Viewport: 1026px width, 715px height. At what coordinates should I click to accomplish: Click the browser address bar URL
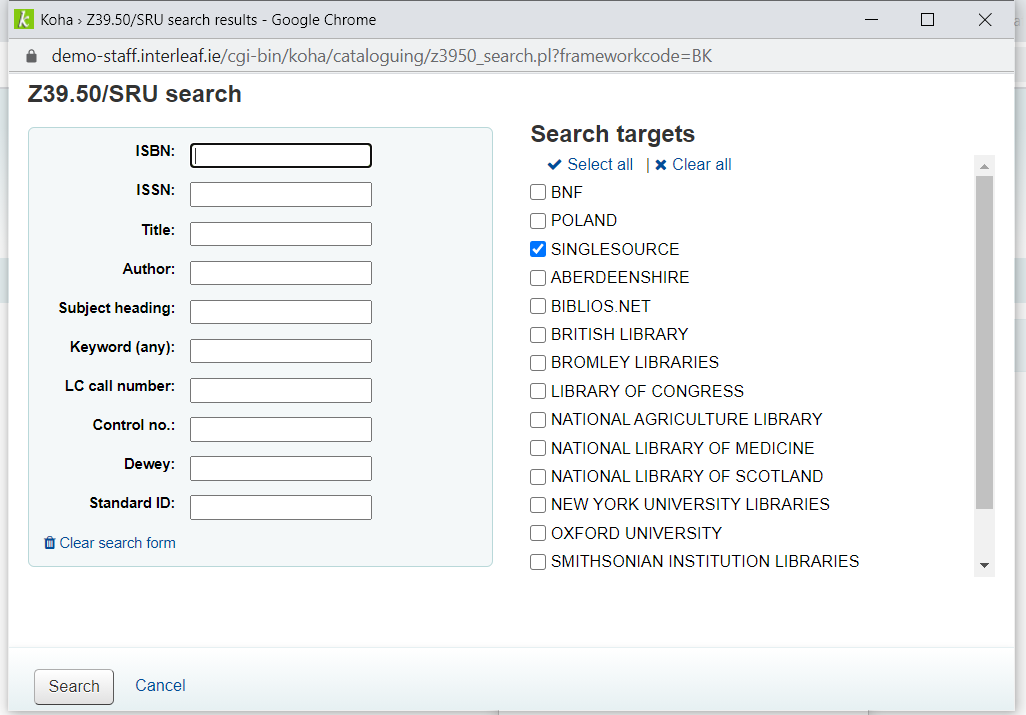pos(381,56)
